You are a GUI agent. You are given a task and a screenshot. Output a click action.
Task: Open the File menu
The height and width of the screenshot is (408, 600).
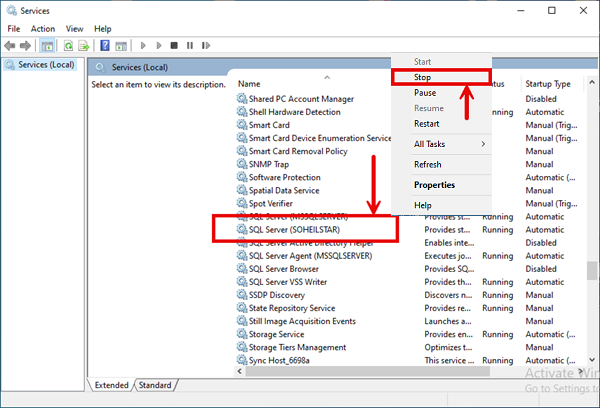pos(14,29)
